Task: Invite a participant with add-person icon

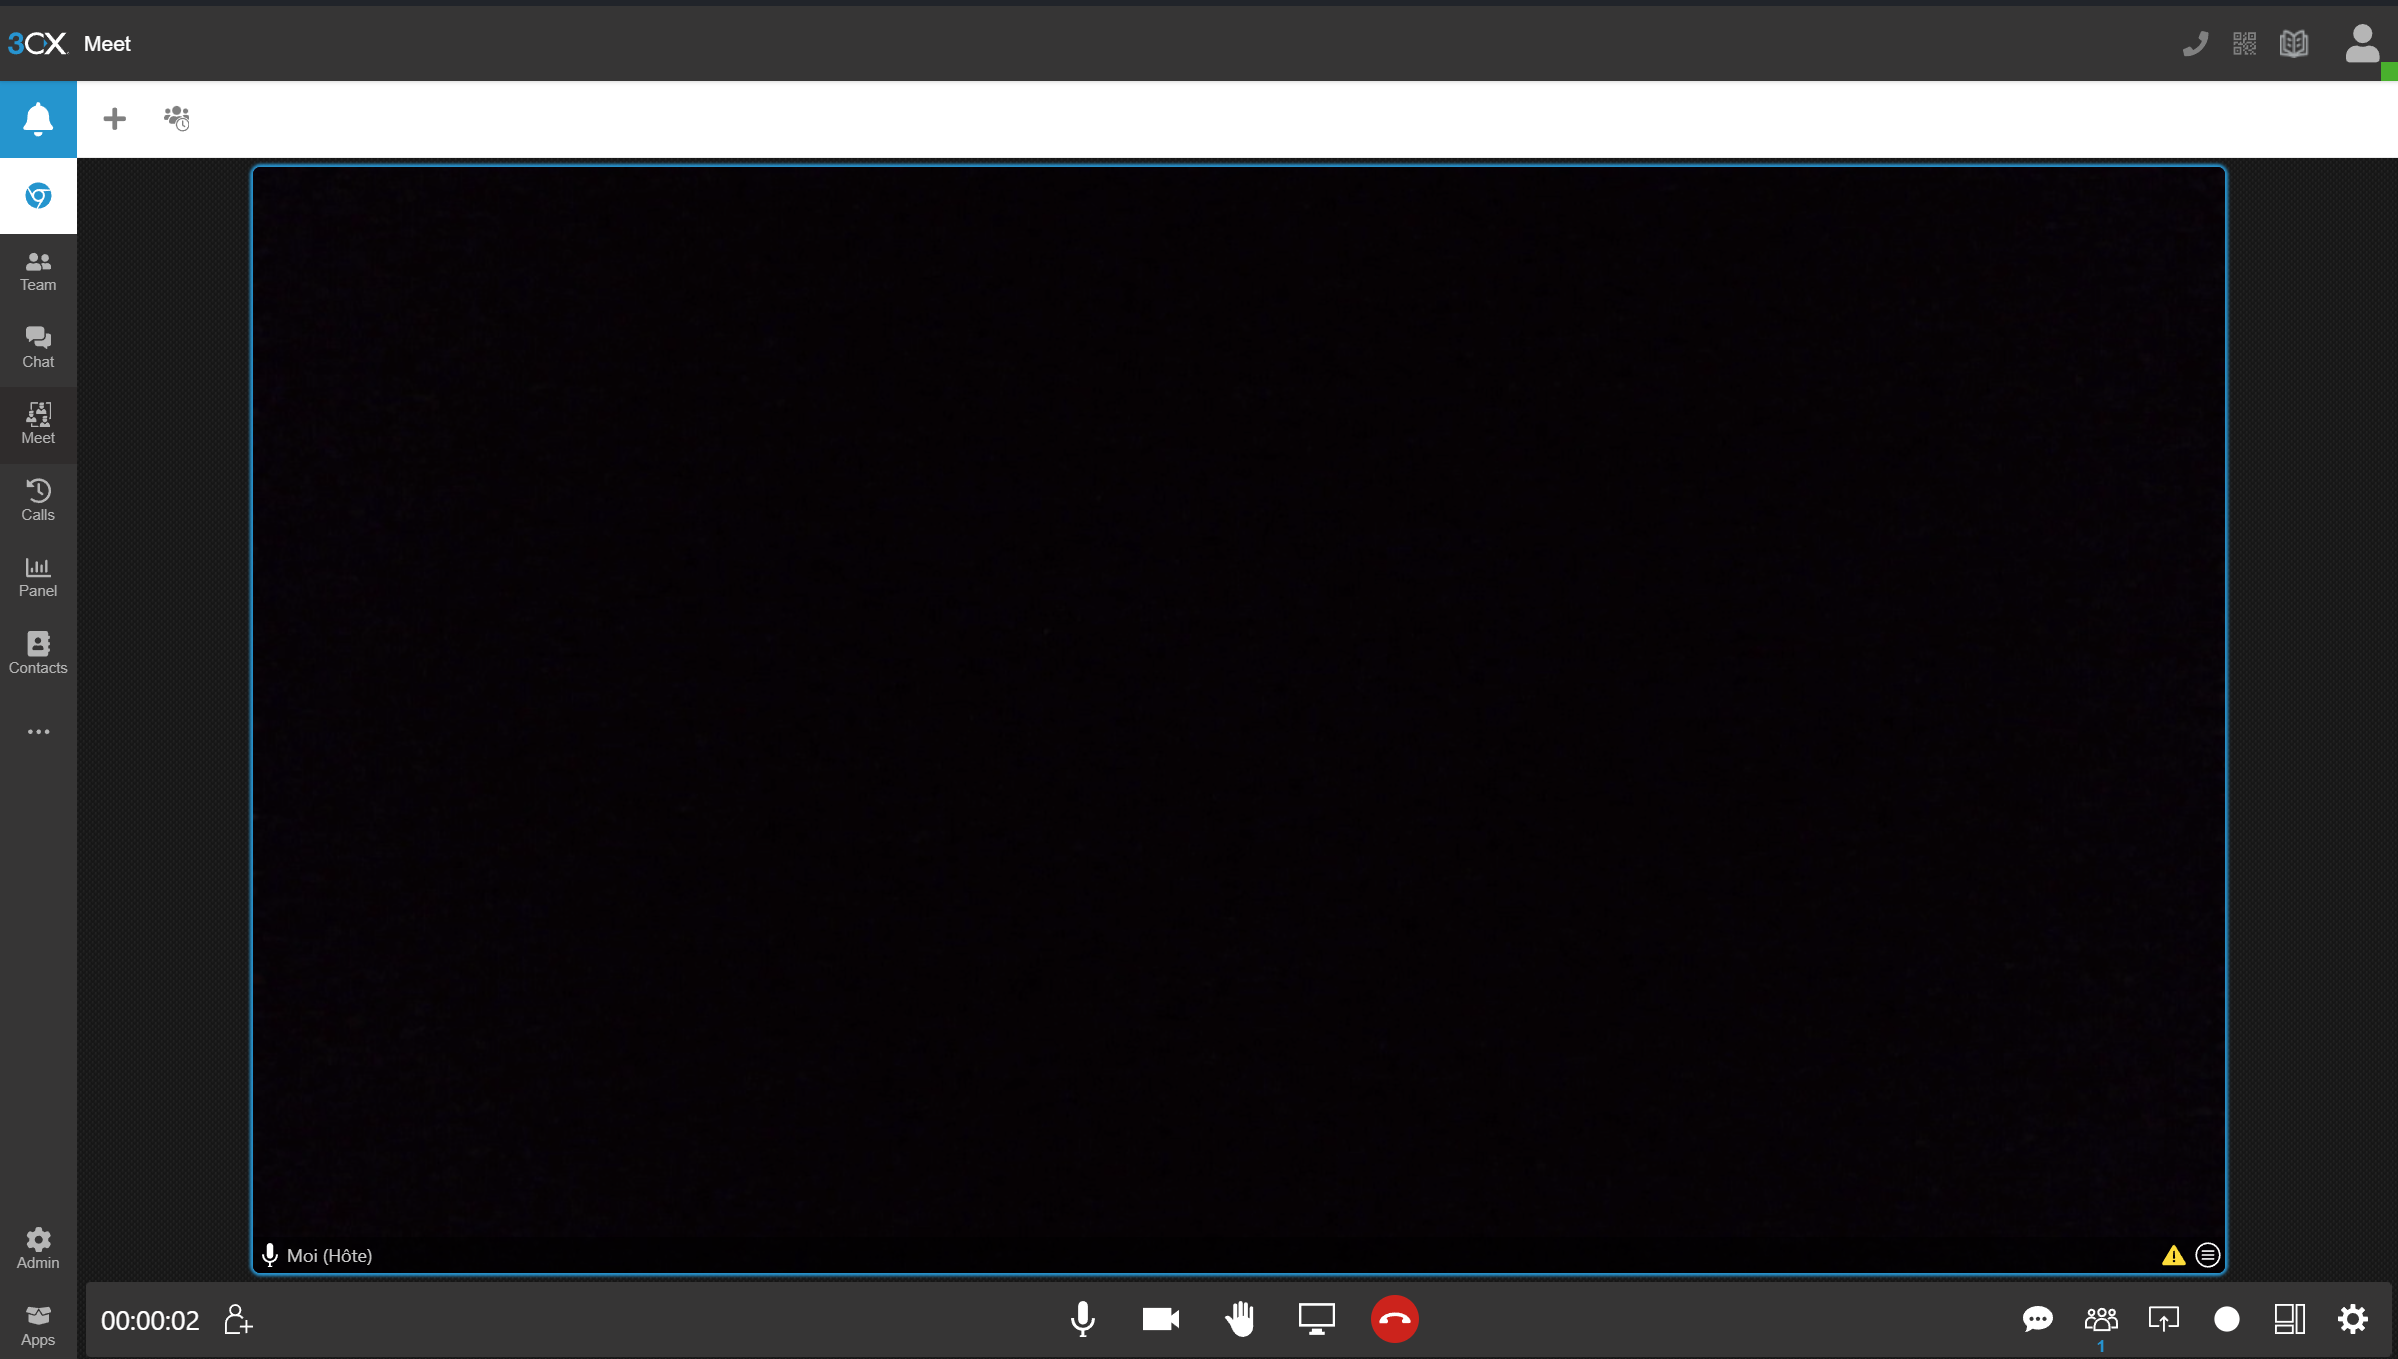Action: point(238,1320)
